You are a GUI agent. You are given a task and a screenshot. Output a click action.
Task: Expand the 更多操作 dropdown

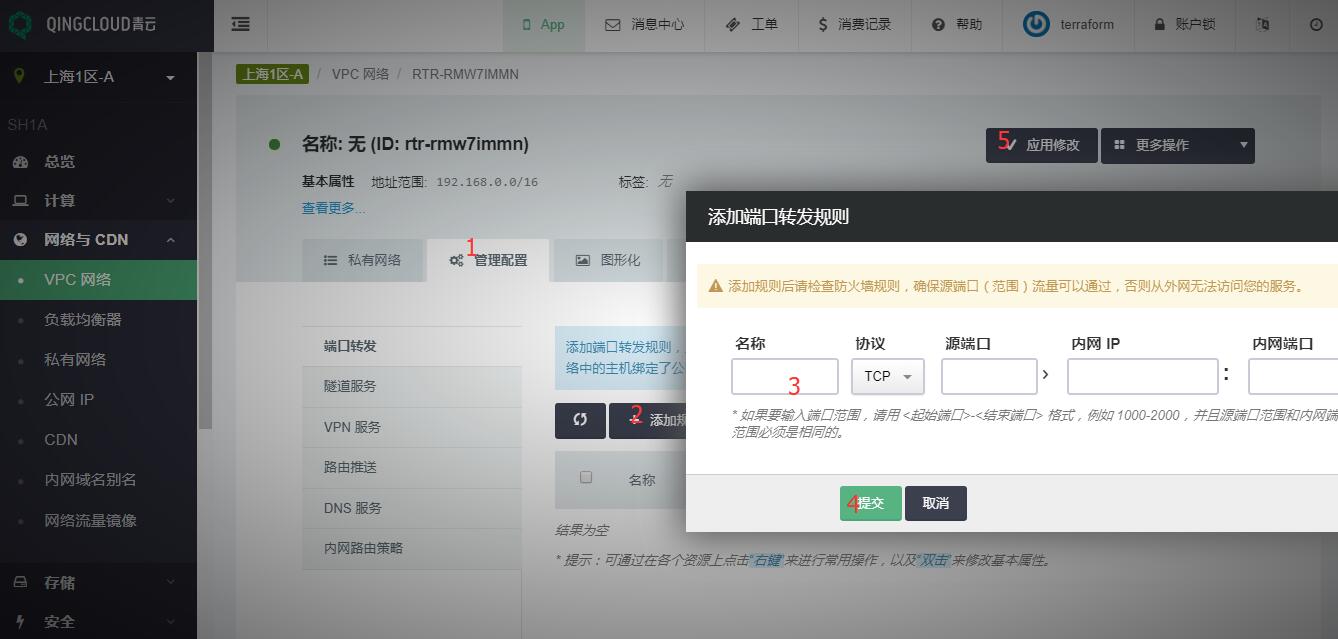point(1177,145)
